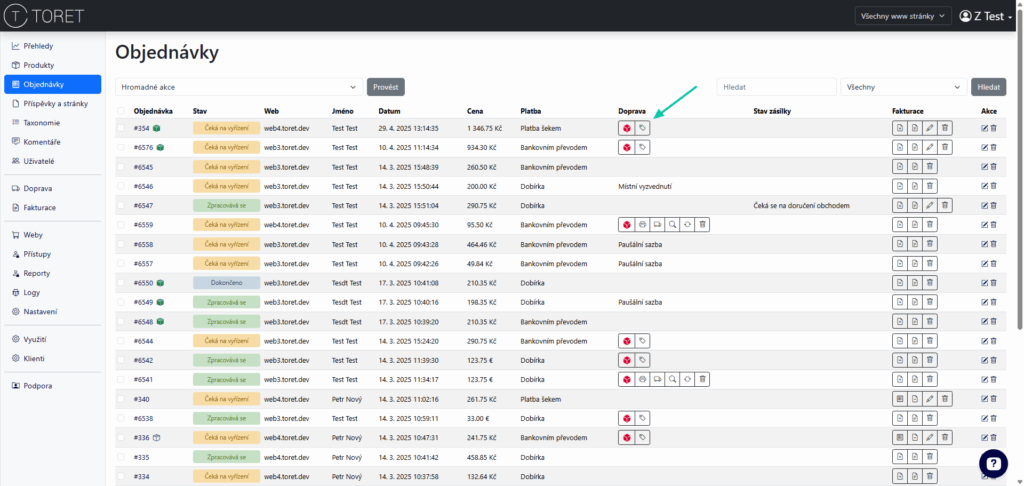Tick the checkbox for order #6550
1024x486 pixels.
[x=120, y=283]
